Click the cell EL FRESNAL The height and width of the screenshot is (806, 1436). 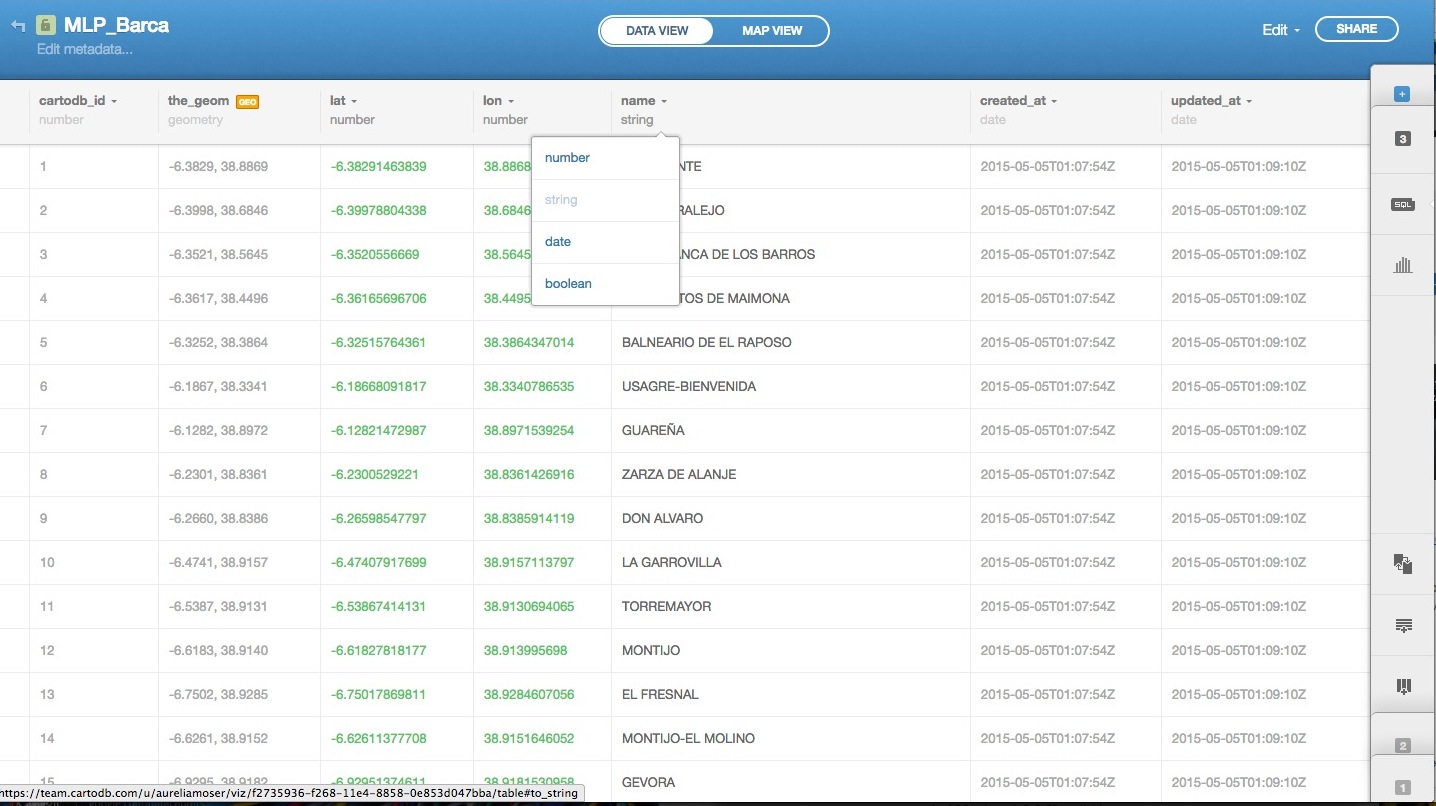tap(660, 695)
